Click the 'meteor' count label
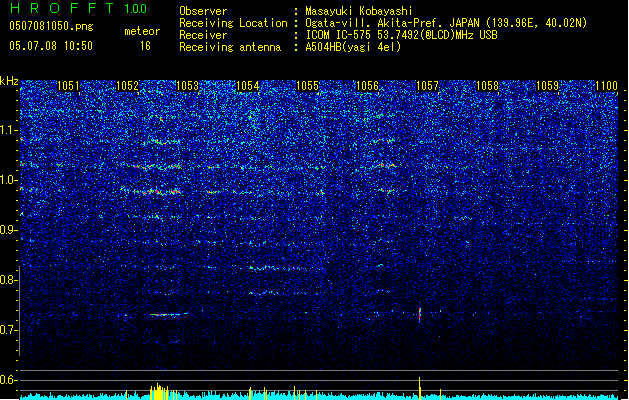This screenshot has width=629, height=400. click(142, 31)
